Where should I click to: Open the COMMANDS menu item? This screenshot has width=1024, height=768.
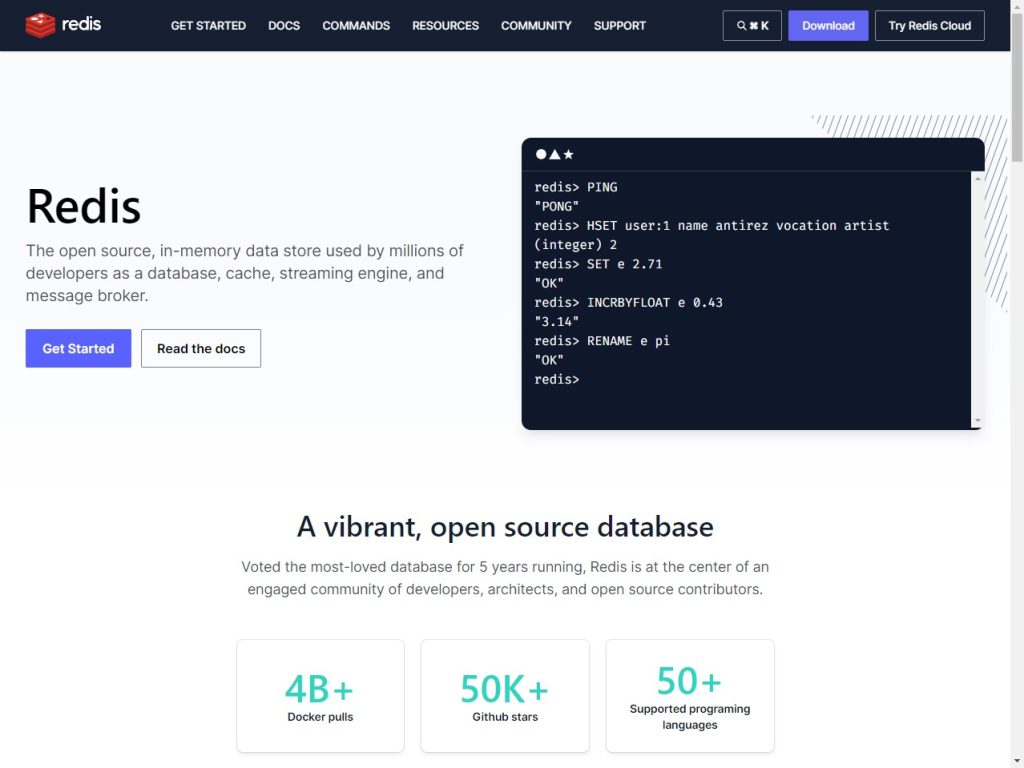356,25
